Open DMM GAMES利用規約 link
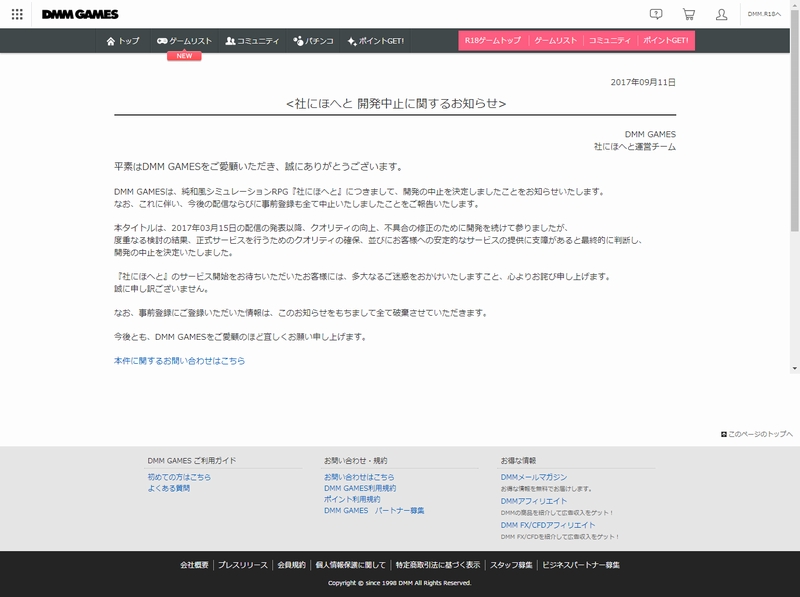800x597 pixels. pos(360,488)
